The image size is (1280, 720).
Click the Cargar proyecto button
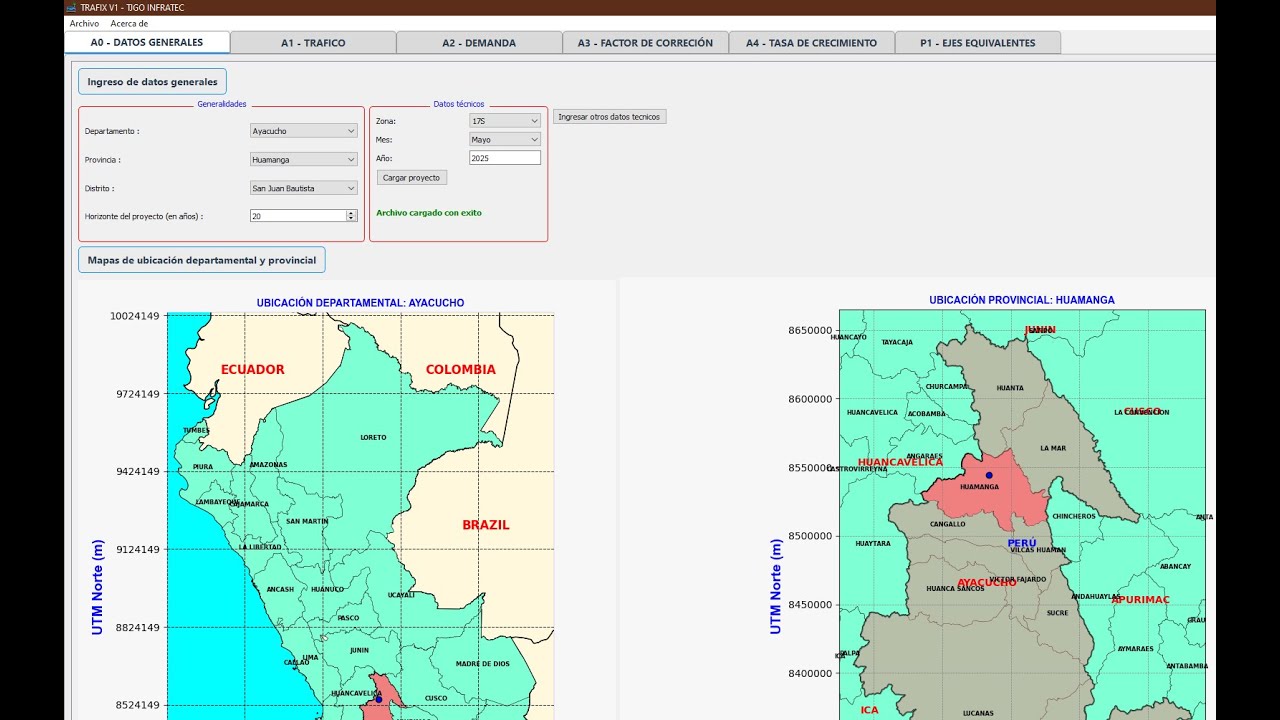[411, 177]
